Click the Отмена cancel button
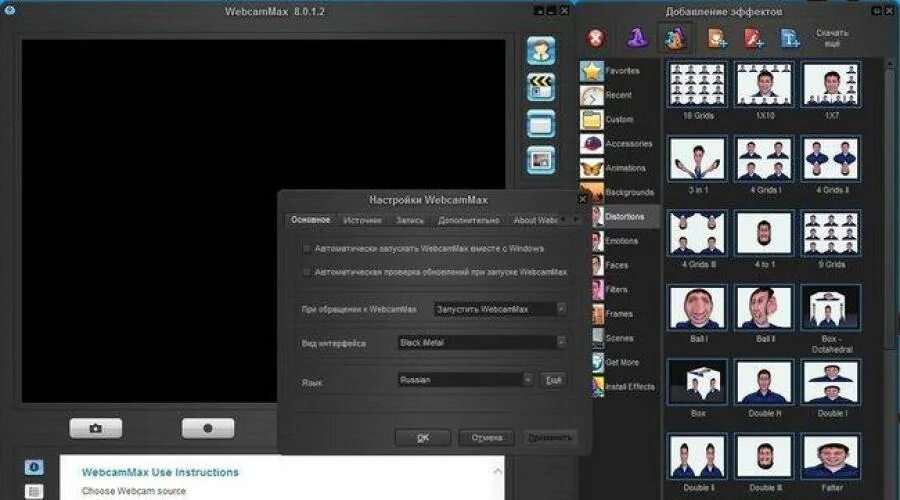The height and width of the screenshot is (500, 900). (487, 438)
